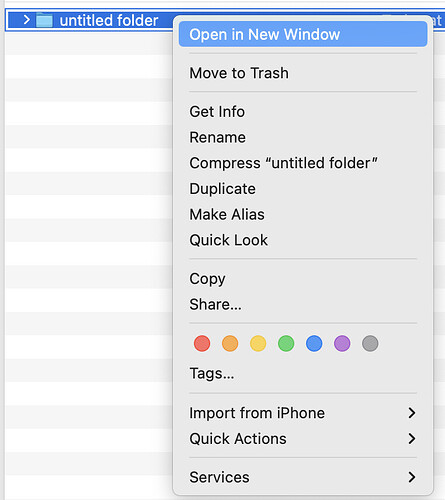
Task: Expand the untitled folder disclosure arrow
Action: click(27, 20)
